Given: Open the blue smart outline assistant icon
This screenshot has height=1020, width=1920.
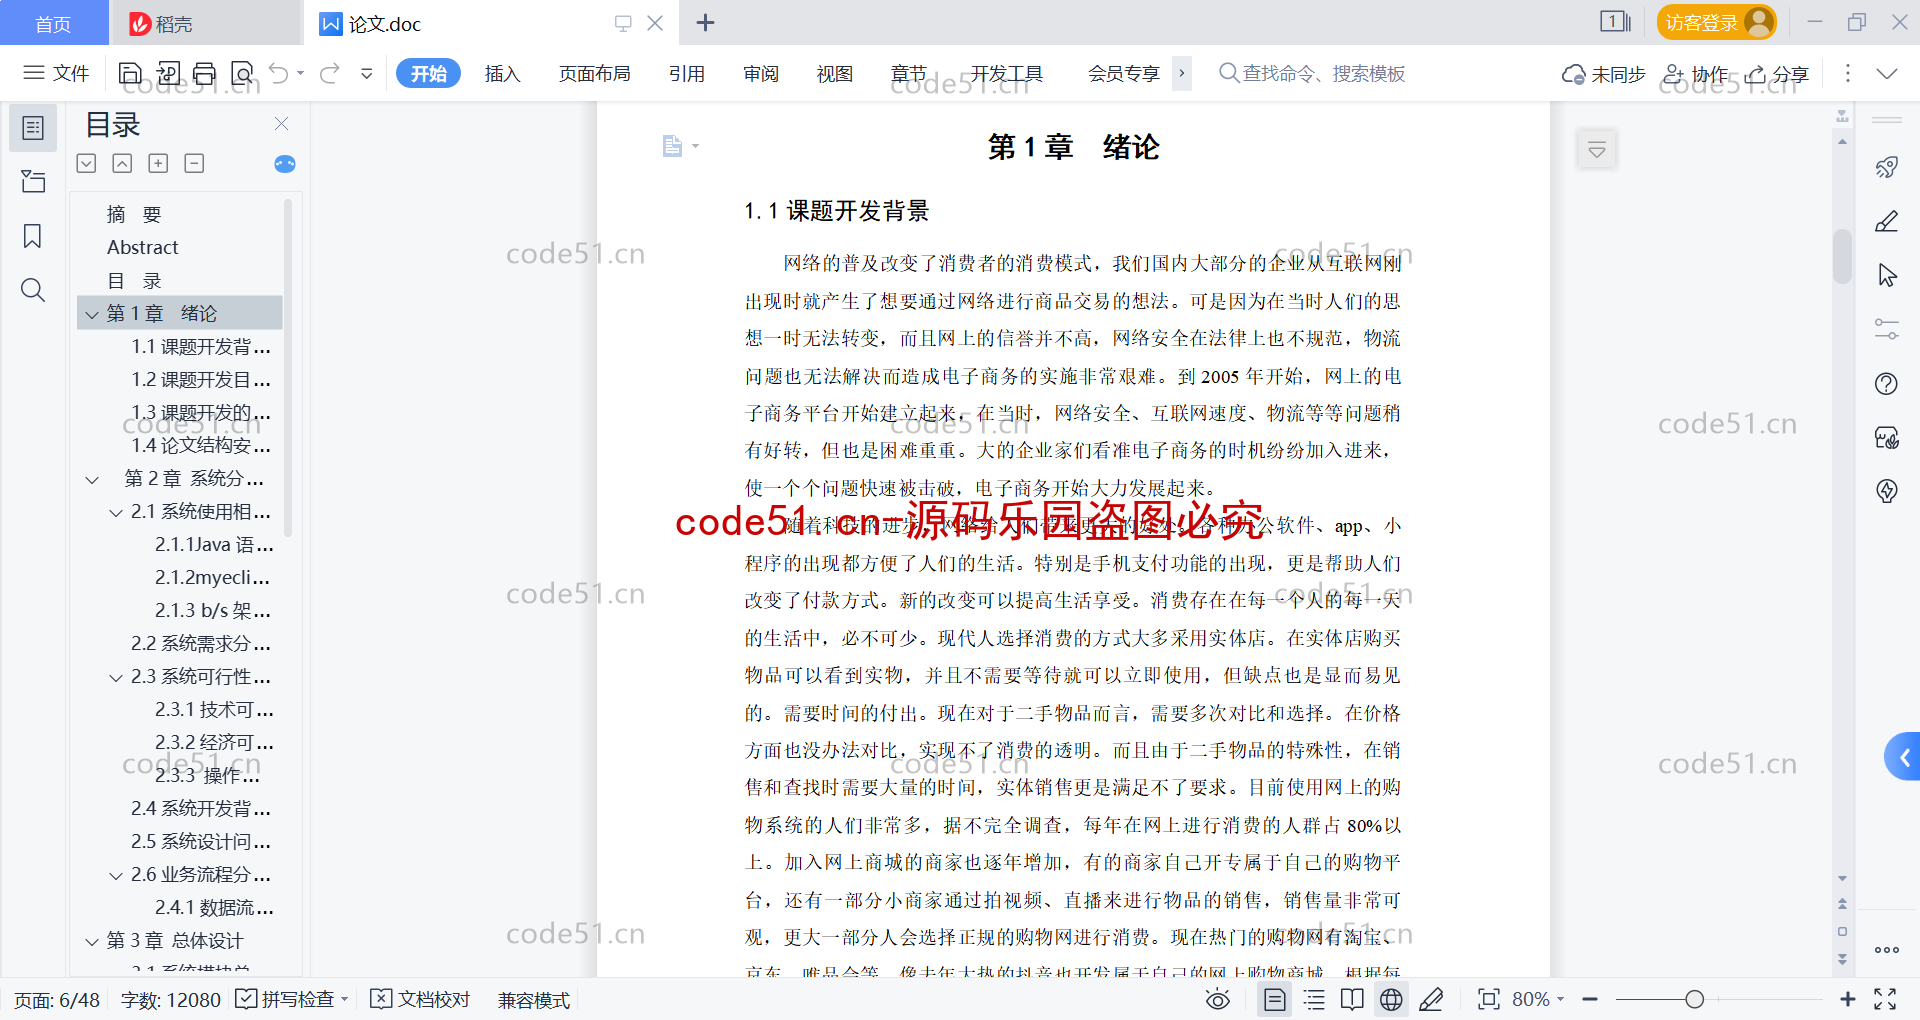Looking at the screenshot, I should [285, 164].
